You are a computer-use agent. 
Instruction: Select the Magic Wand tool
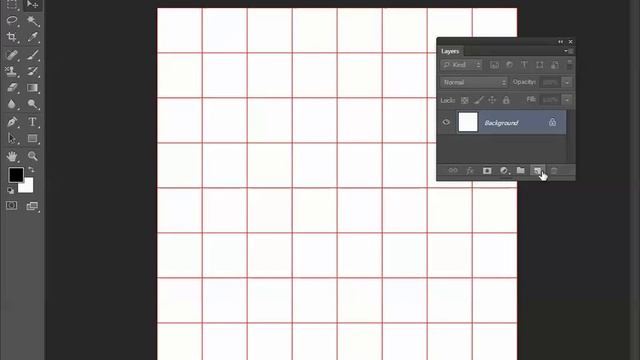(x=32, y=20)
